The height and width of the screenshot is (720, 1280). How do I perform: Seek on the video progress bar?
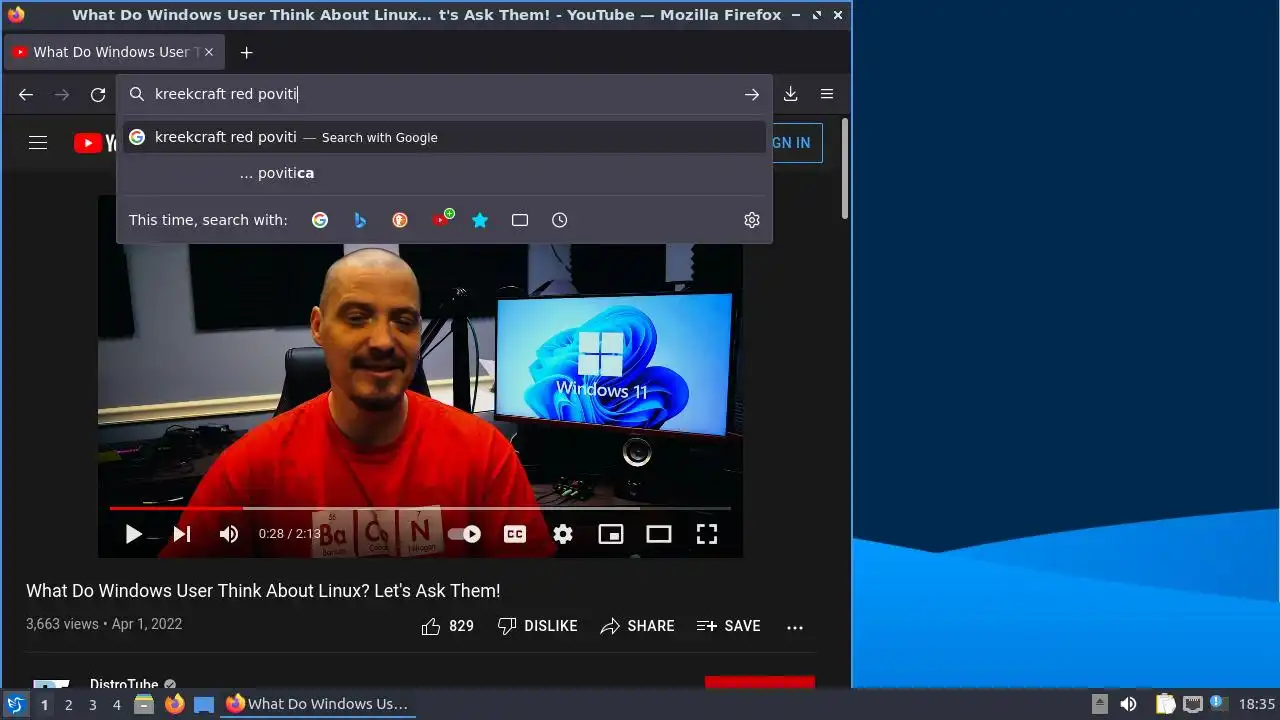click(x=420, y=508)
